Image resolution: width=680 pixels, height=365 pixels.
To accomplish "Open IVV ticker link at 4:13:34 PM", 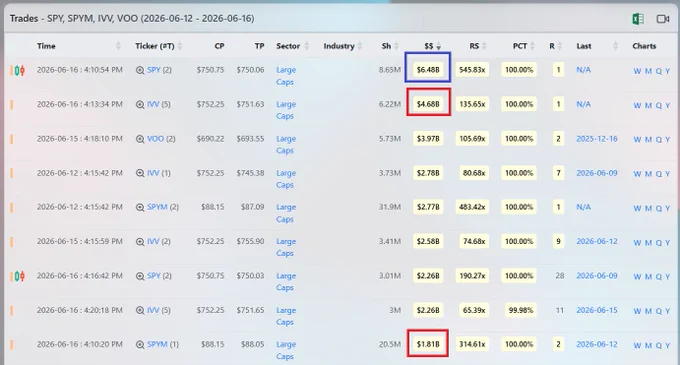I will (x=153, y=104).
